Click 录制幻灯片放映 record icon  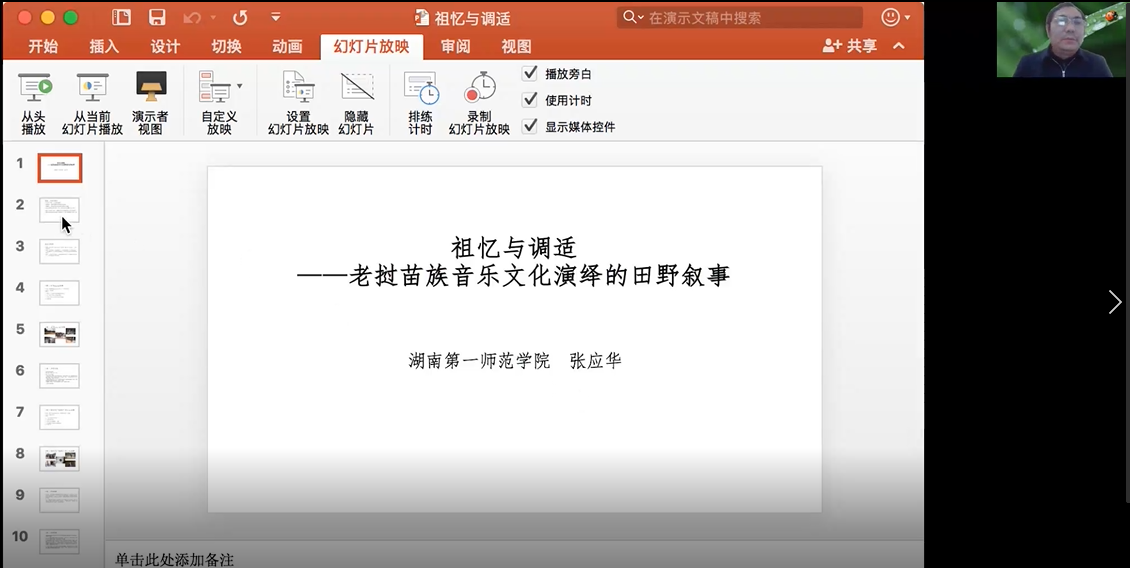point(479,89)
